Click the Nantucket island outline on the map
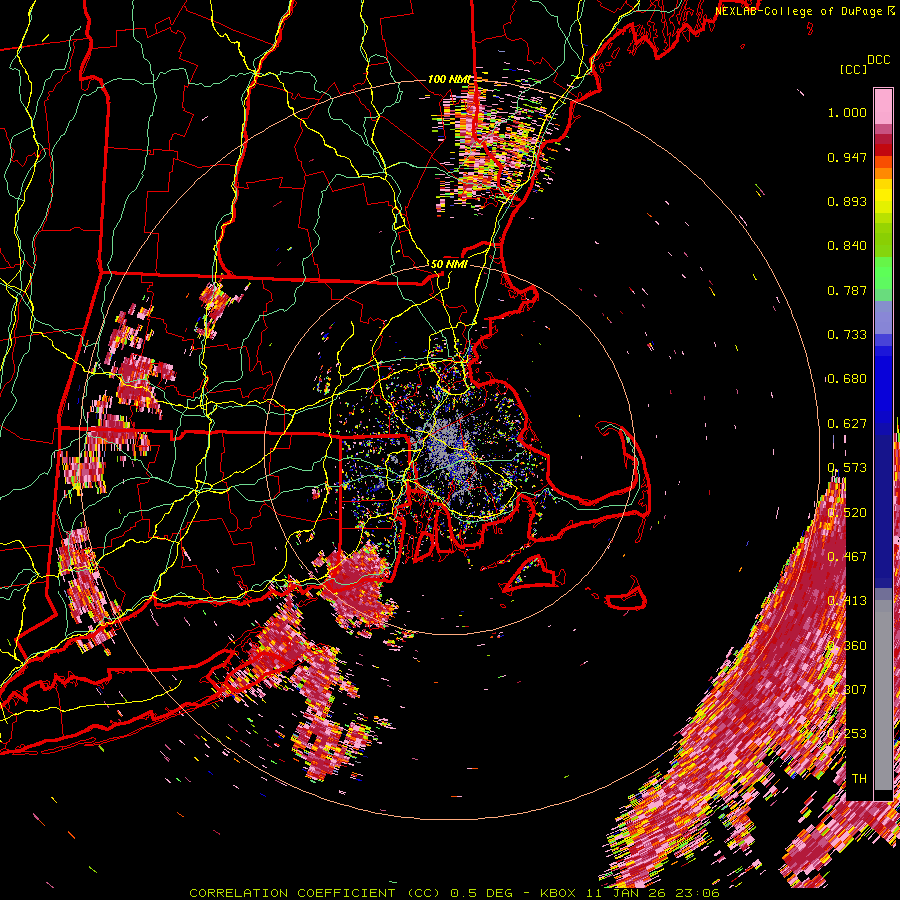The width and height of the screenshot is (900, 900). (627, 595)
